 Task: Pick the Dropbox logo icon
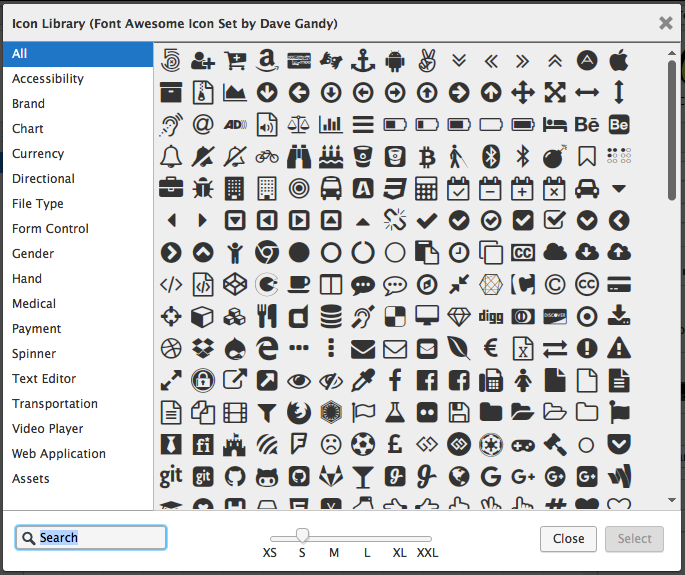203,348
